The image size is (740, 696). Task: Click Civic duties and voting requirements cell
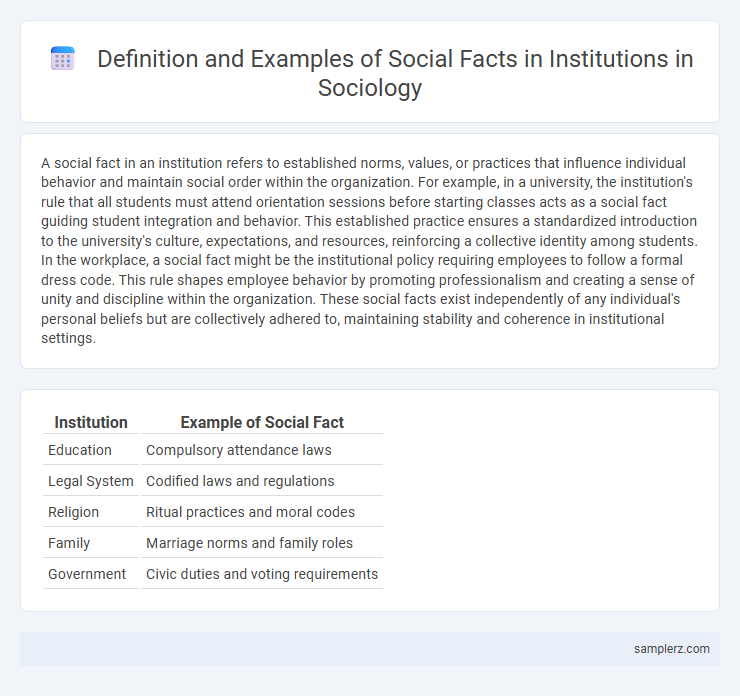pos(262,574)
